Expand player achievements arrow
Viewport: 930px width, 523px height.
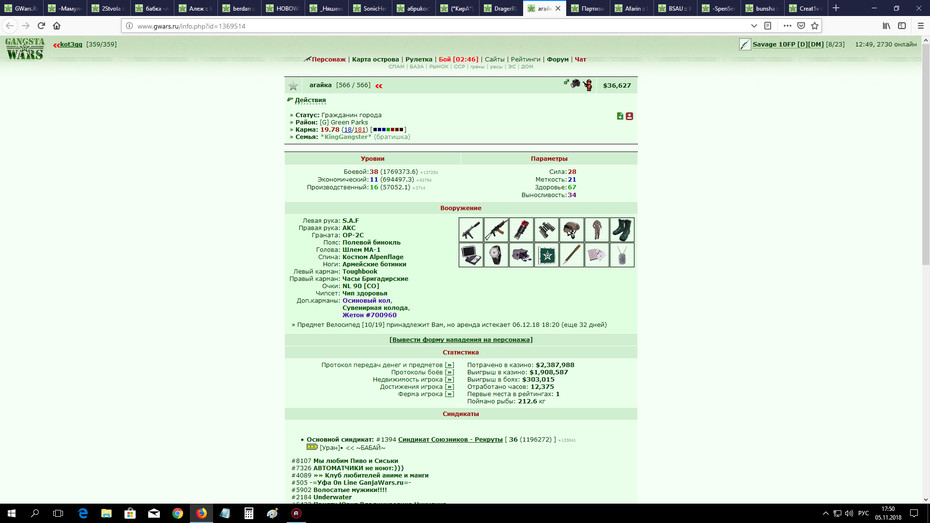point(449,387)
